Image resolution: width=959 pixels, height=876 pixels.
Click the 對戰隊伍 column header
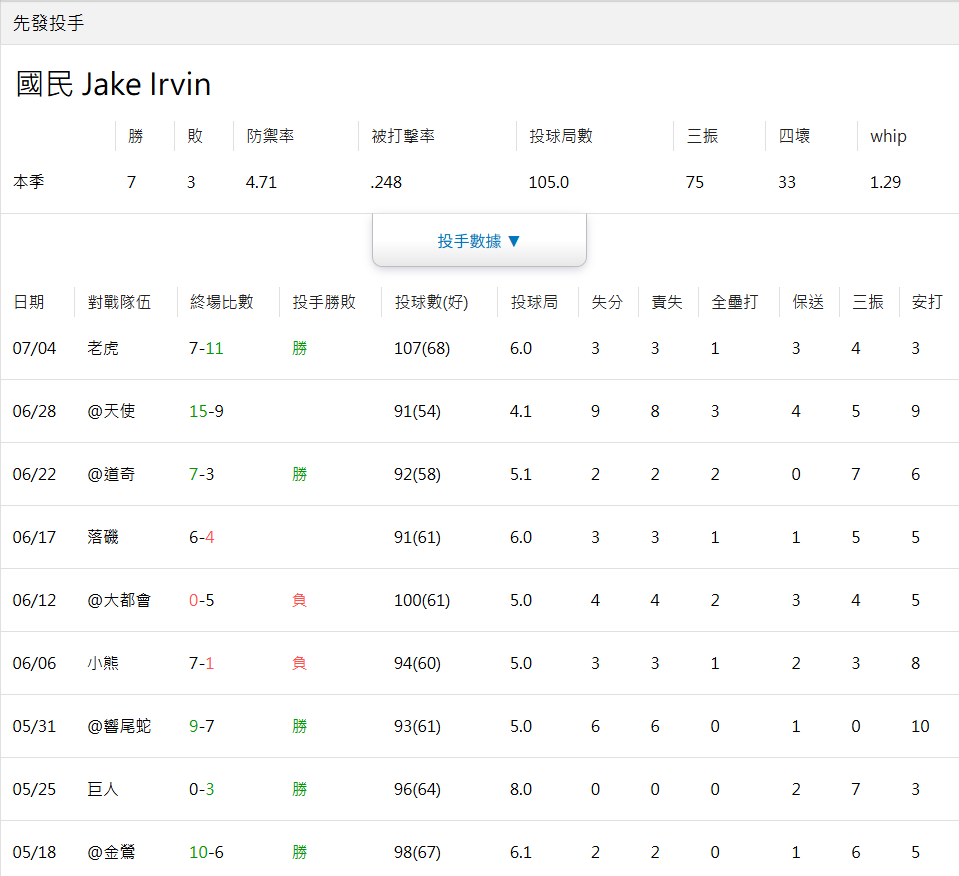(119, 302)
